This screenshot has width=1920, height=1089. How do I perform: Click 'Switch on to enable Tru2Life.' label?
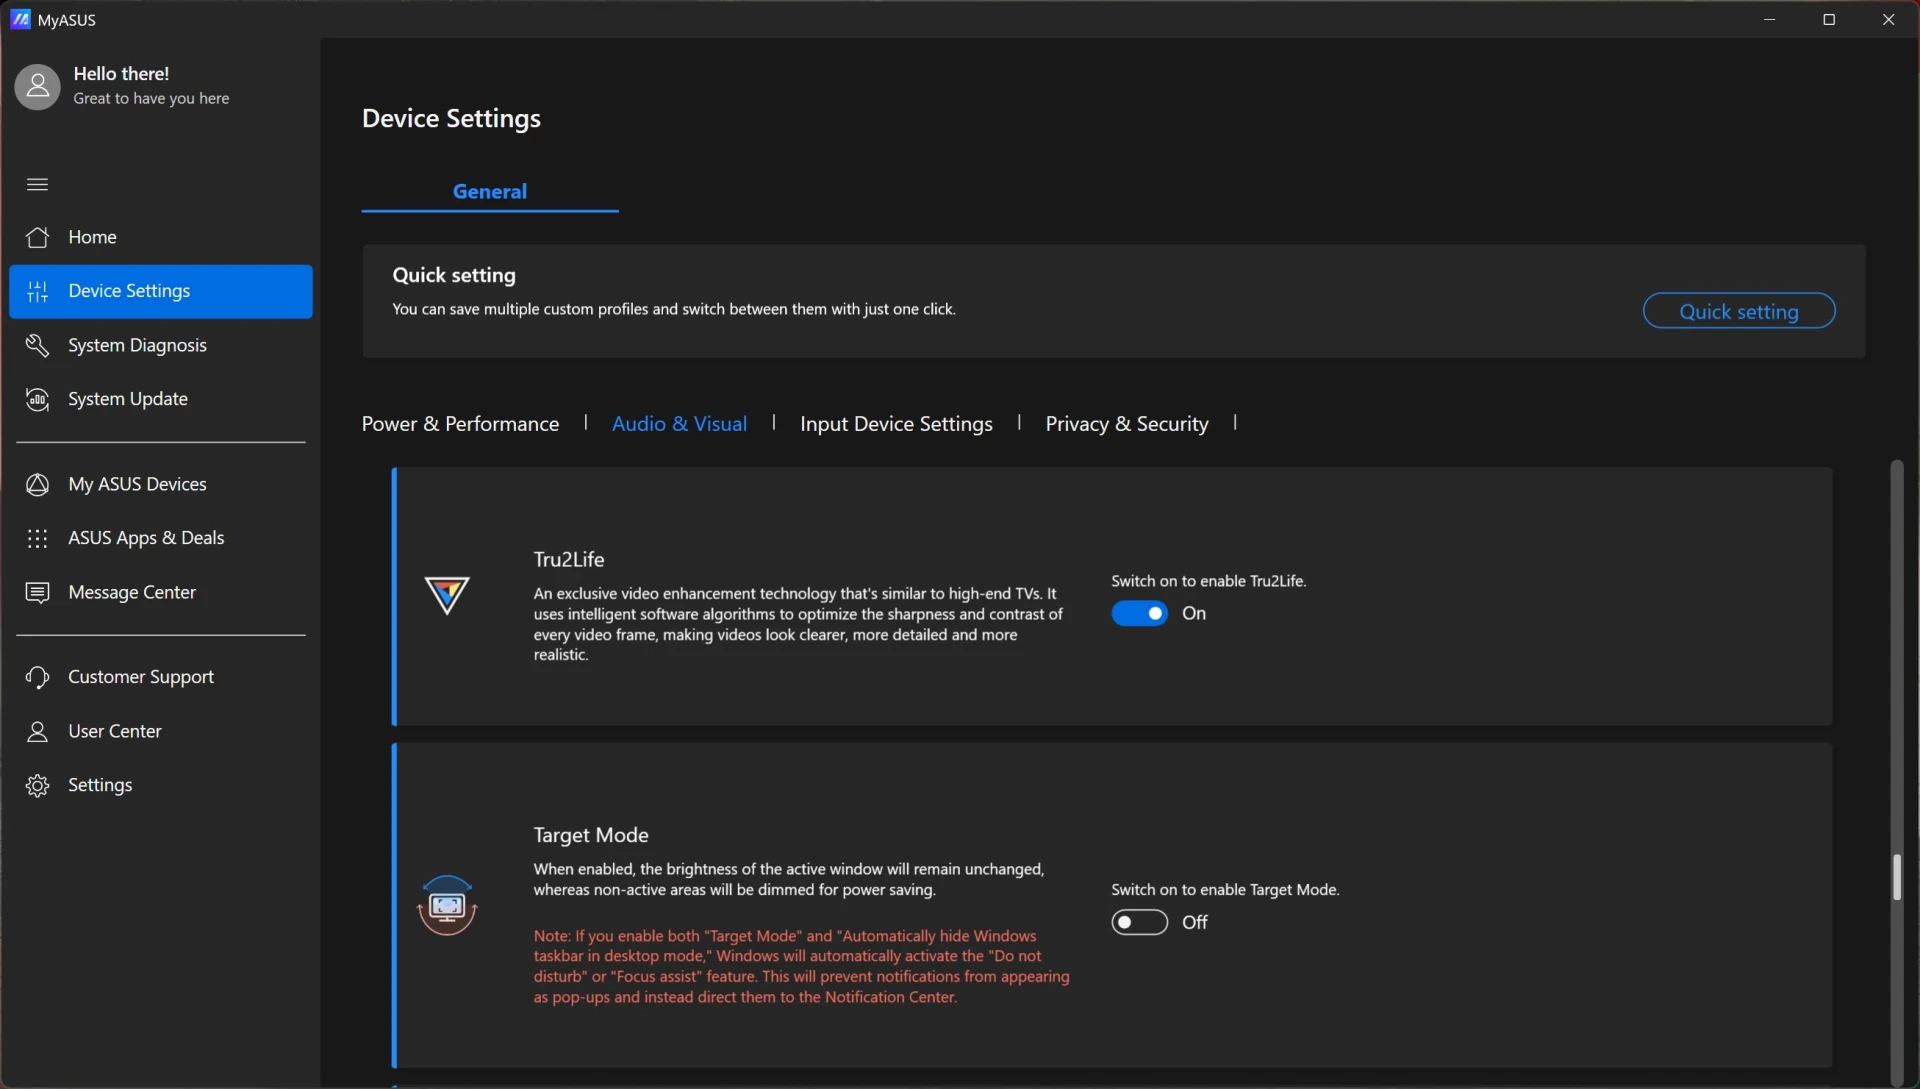[x=1208, y=581]
